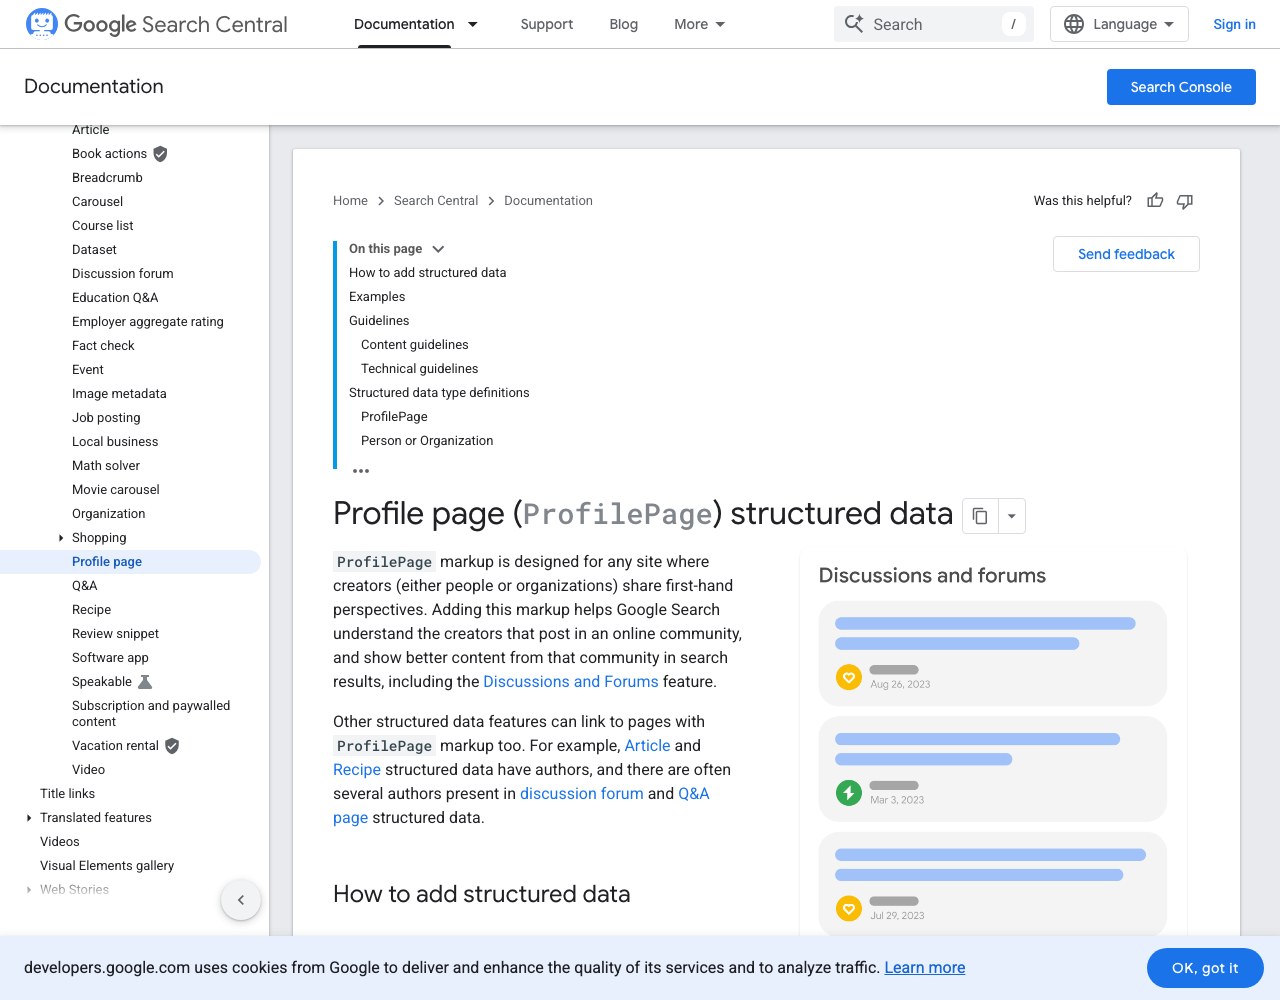Jump to Content guidelines
The image size is (1280, 1000).
click(415, 345)
